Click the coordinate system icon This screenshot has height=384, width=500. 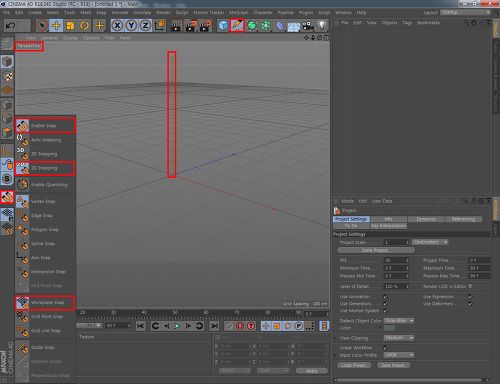click(160, 25)
